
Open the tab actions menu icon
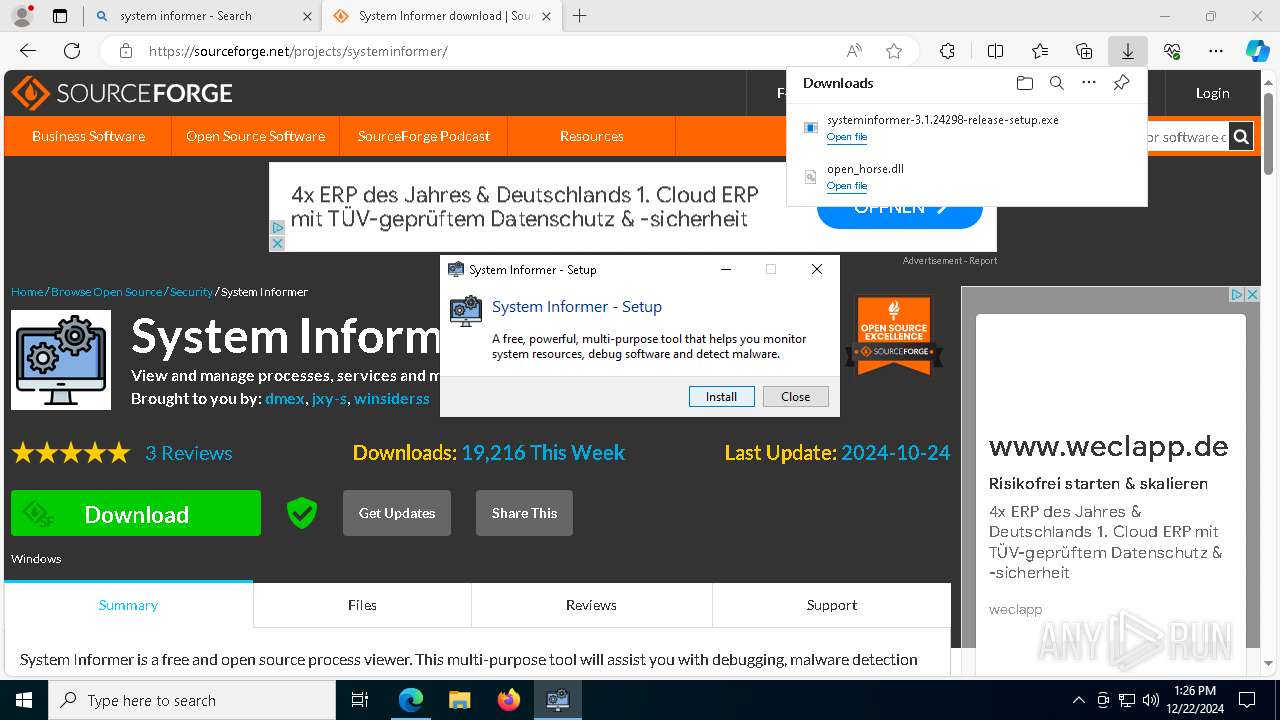[x=60, y=16]
